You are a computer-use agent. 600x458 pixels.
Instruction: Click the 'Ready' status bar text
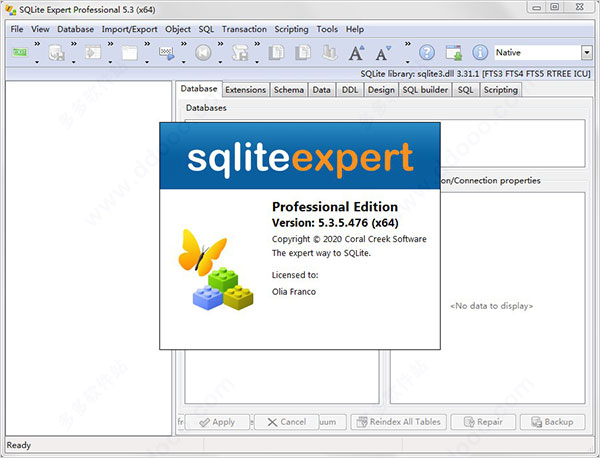point(18,445)
